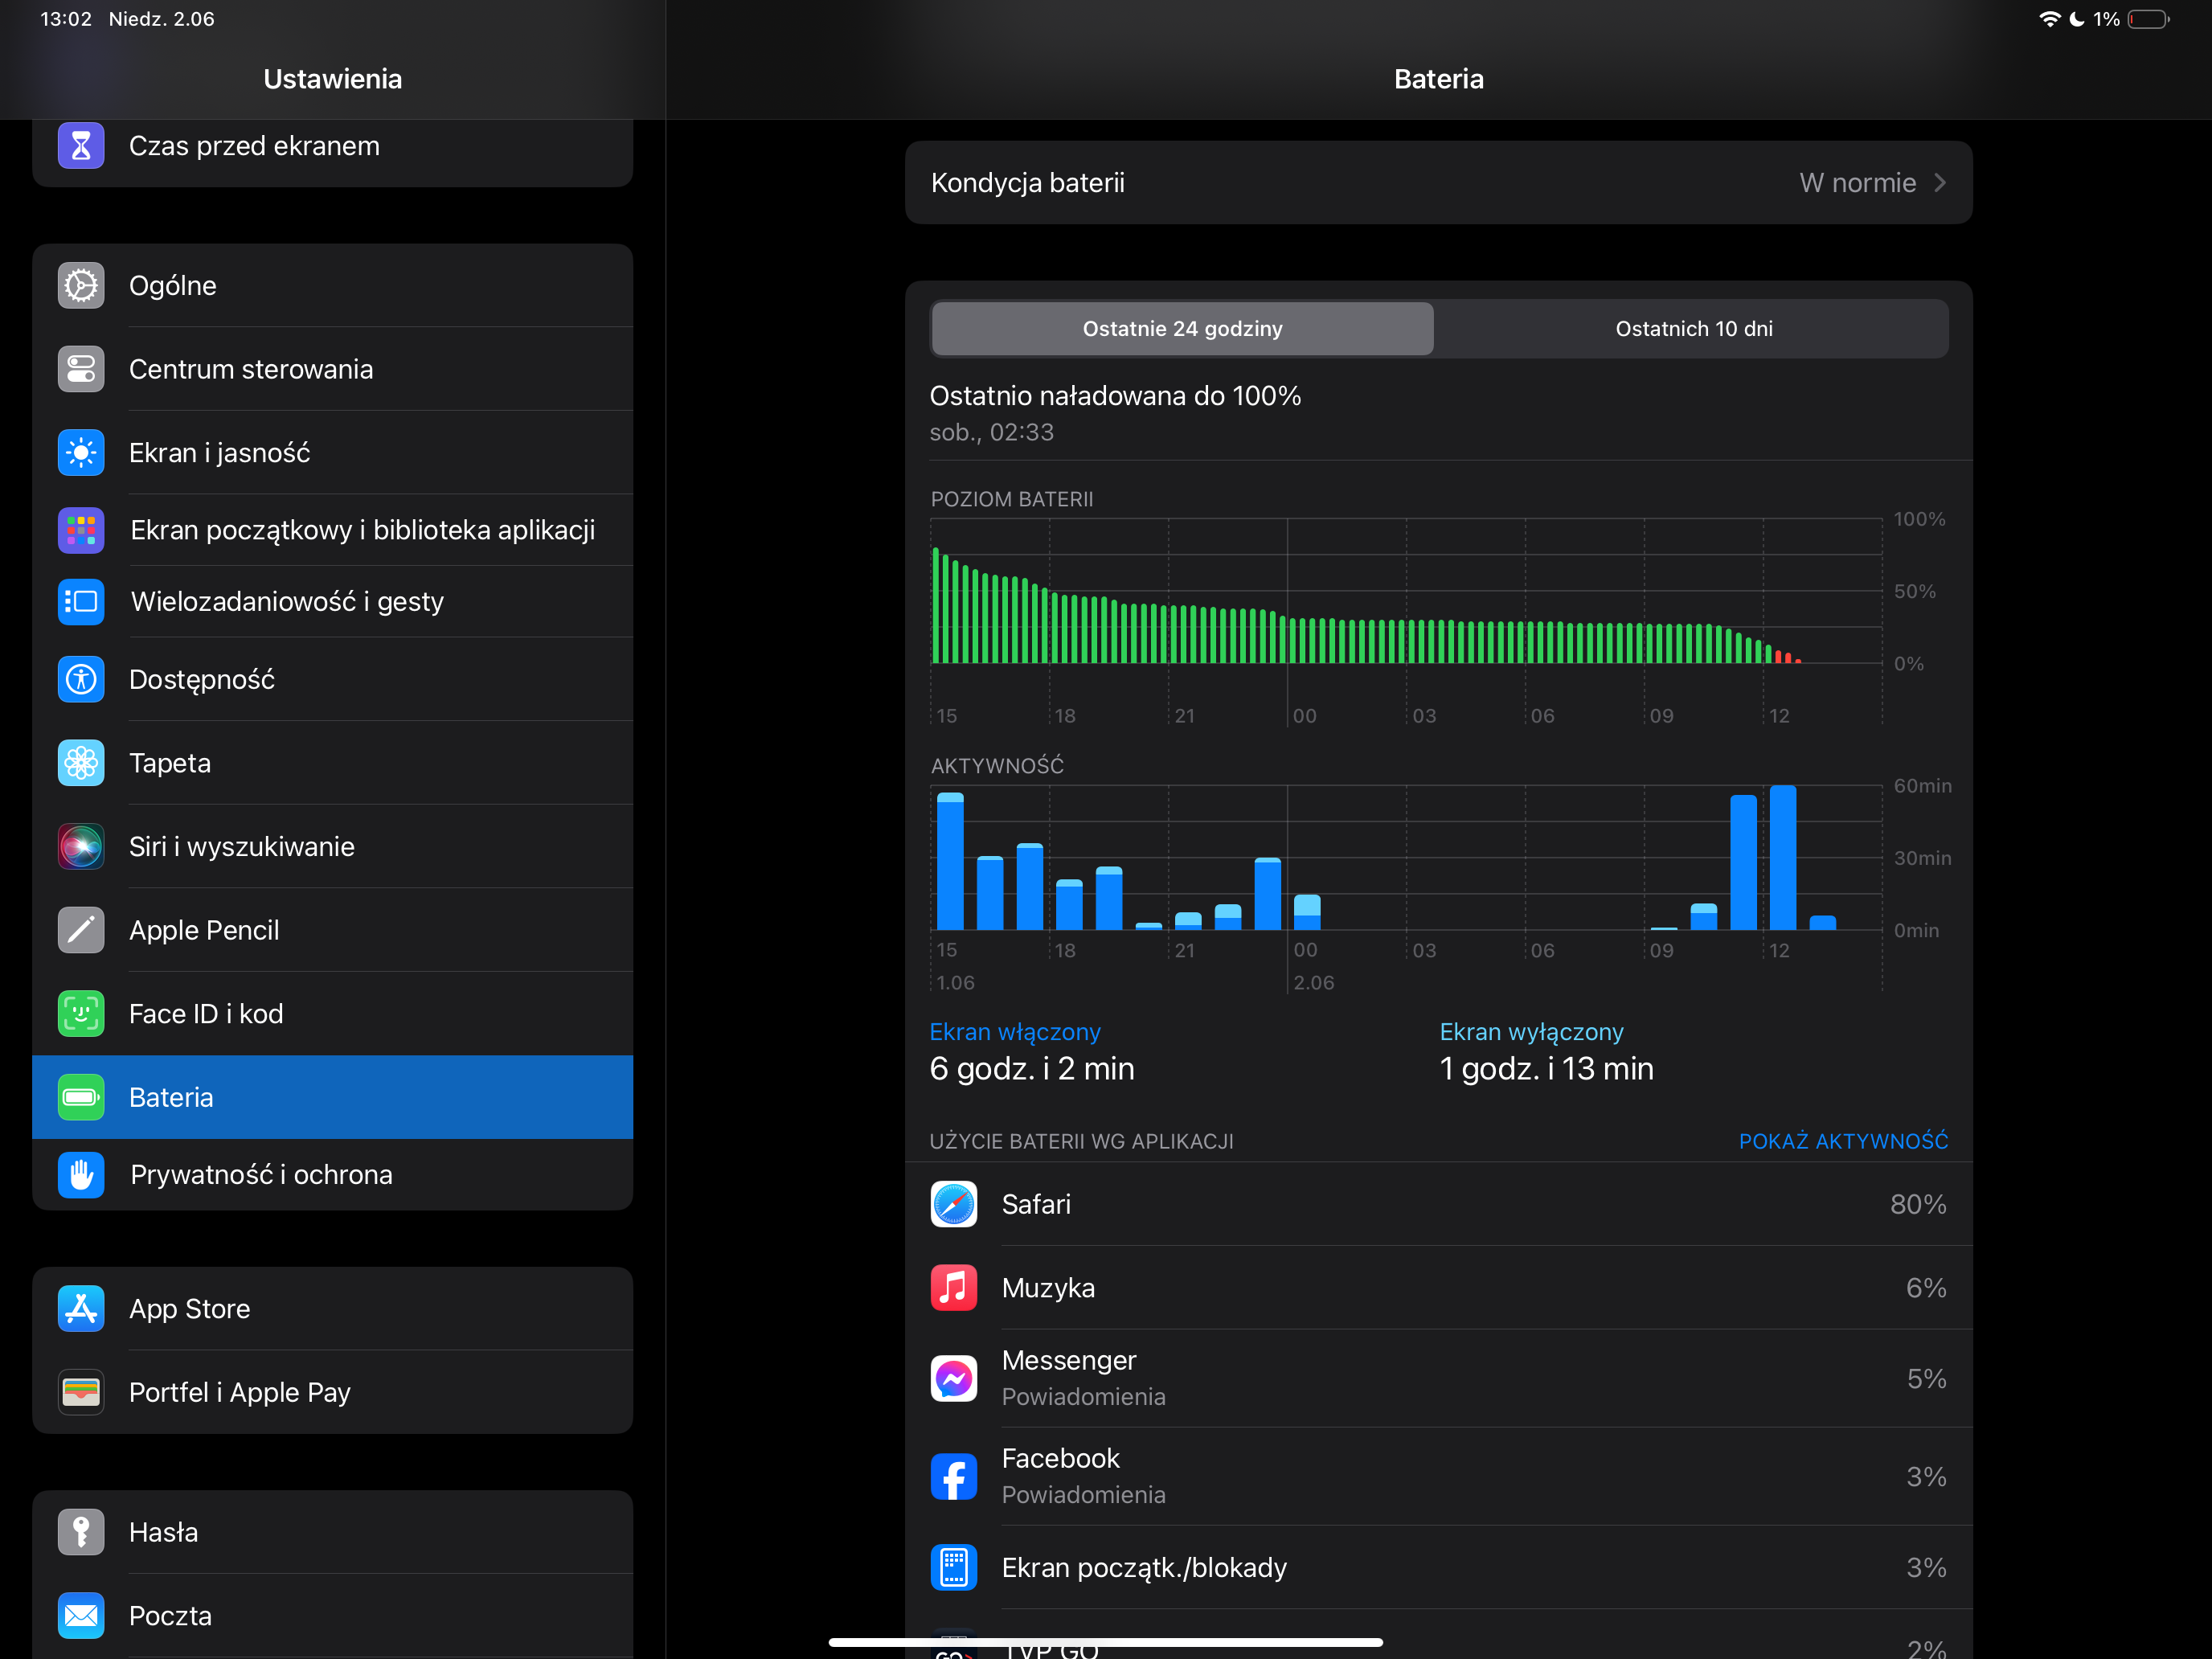Tap the Dostępność accessibility icon

[x=81, y=680]
